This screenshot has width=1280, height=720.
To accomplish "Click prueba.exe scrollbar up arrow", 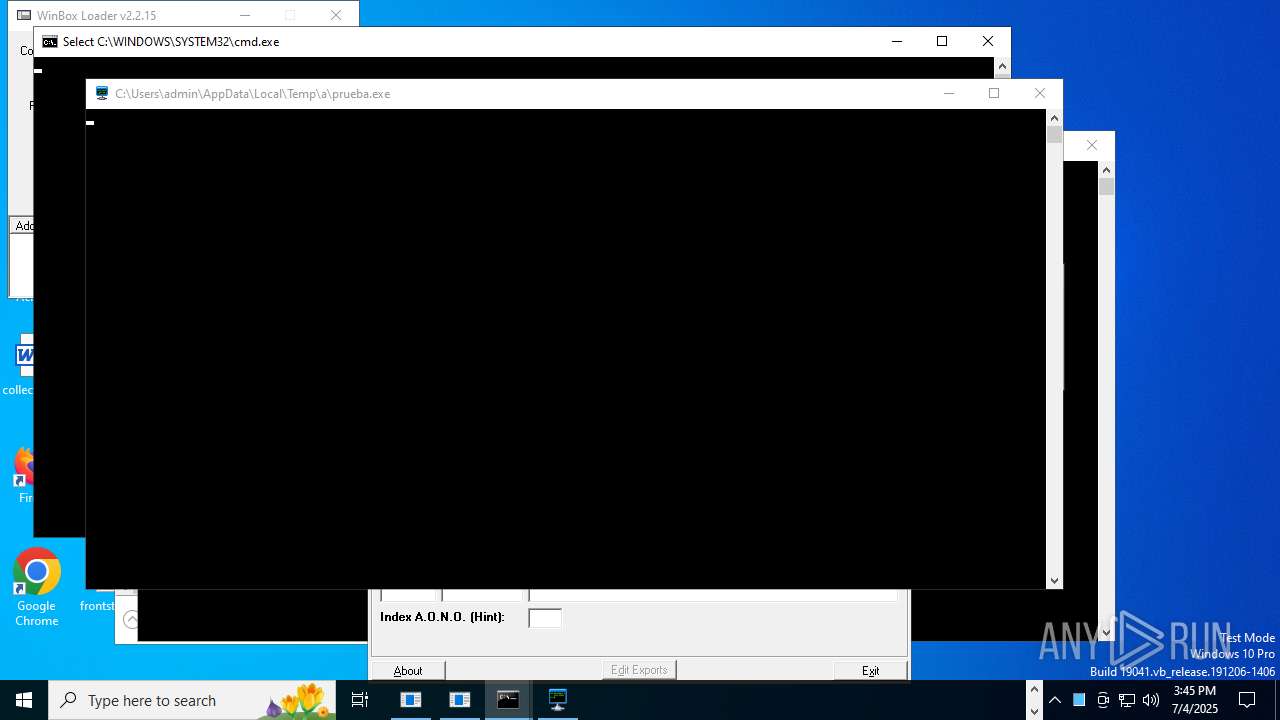I will point(1054,118).
